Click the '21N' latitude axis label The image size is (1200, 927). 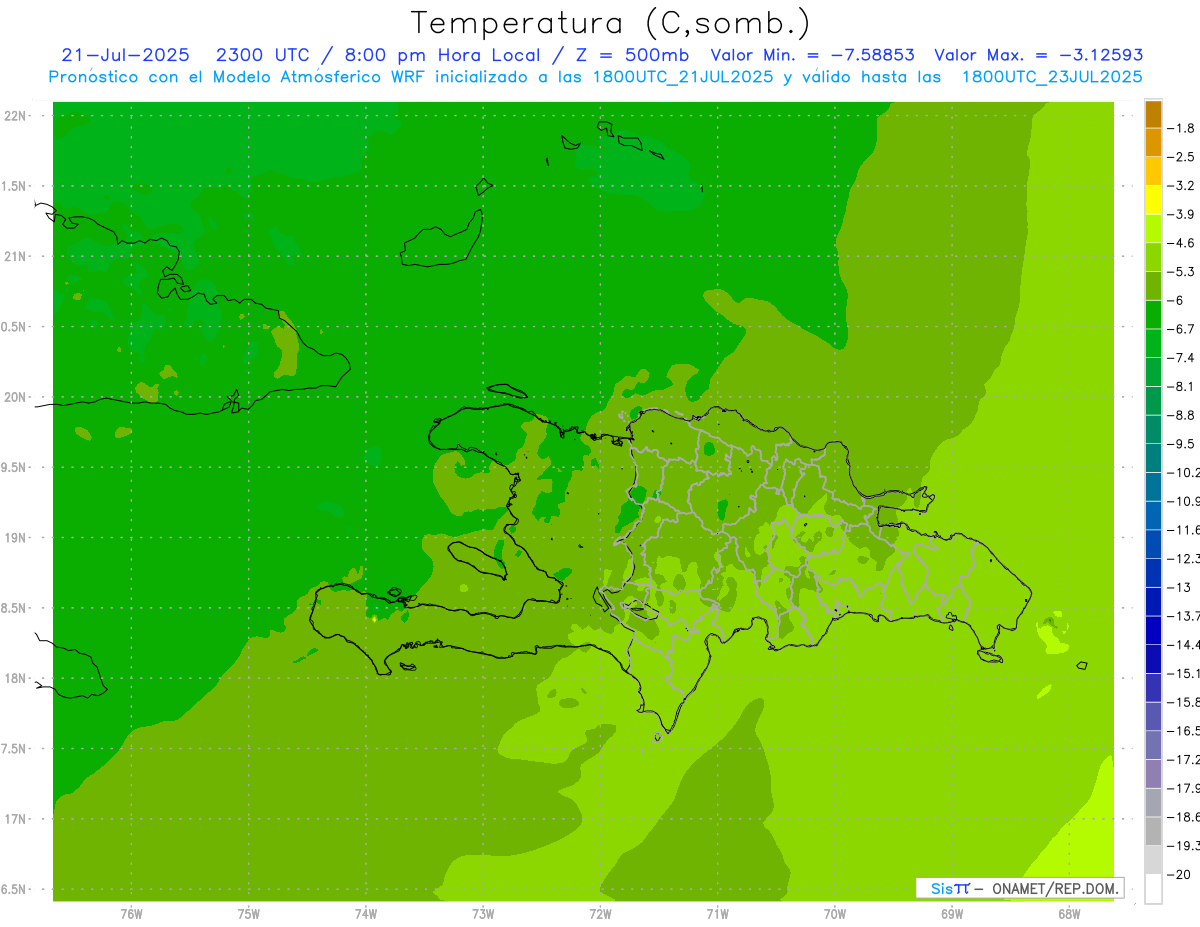tap(15, 256)
